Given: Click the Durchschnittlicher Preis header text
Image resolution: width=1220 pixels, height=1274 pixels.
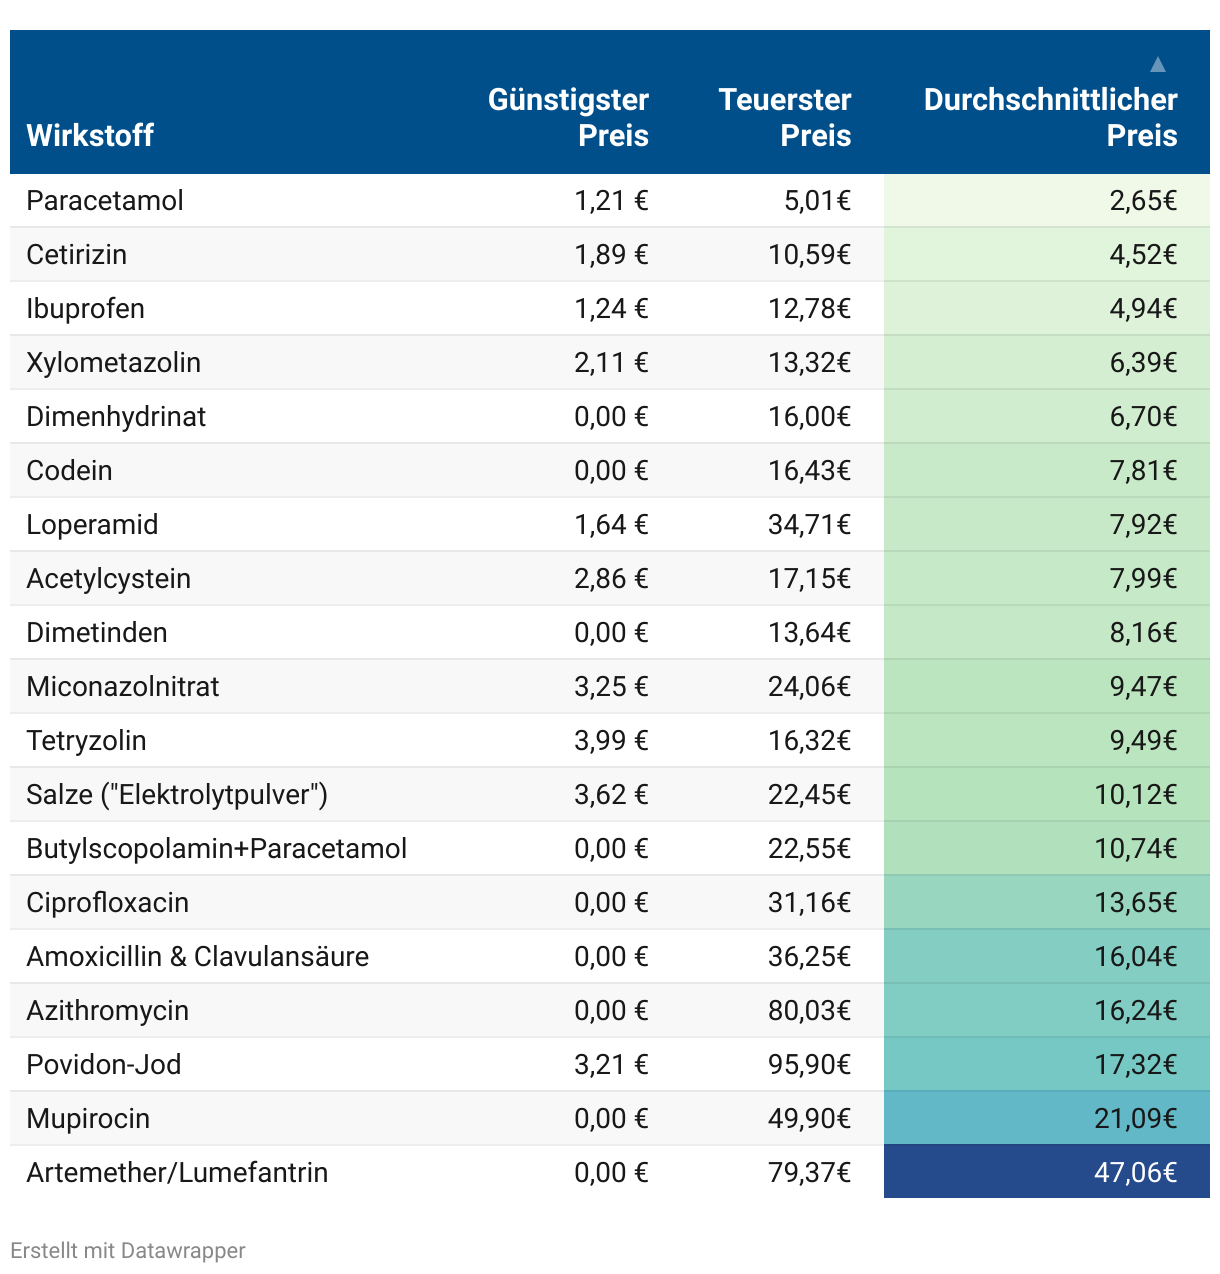Looking at the screenshot, I should click(x=1050, y=117).
